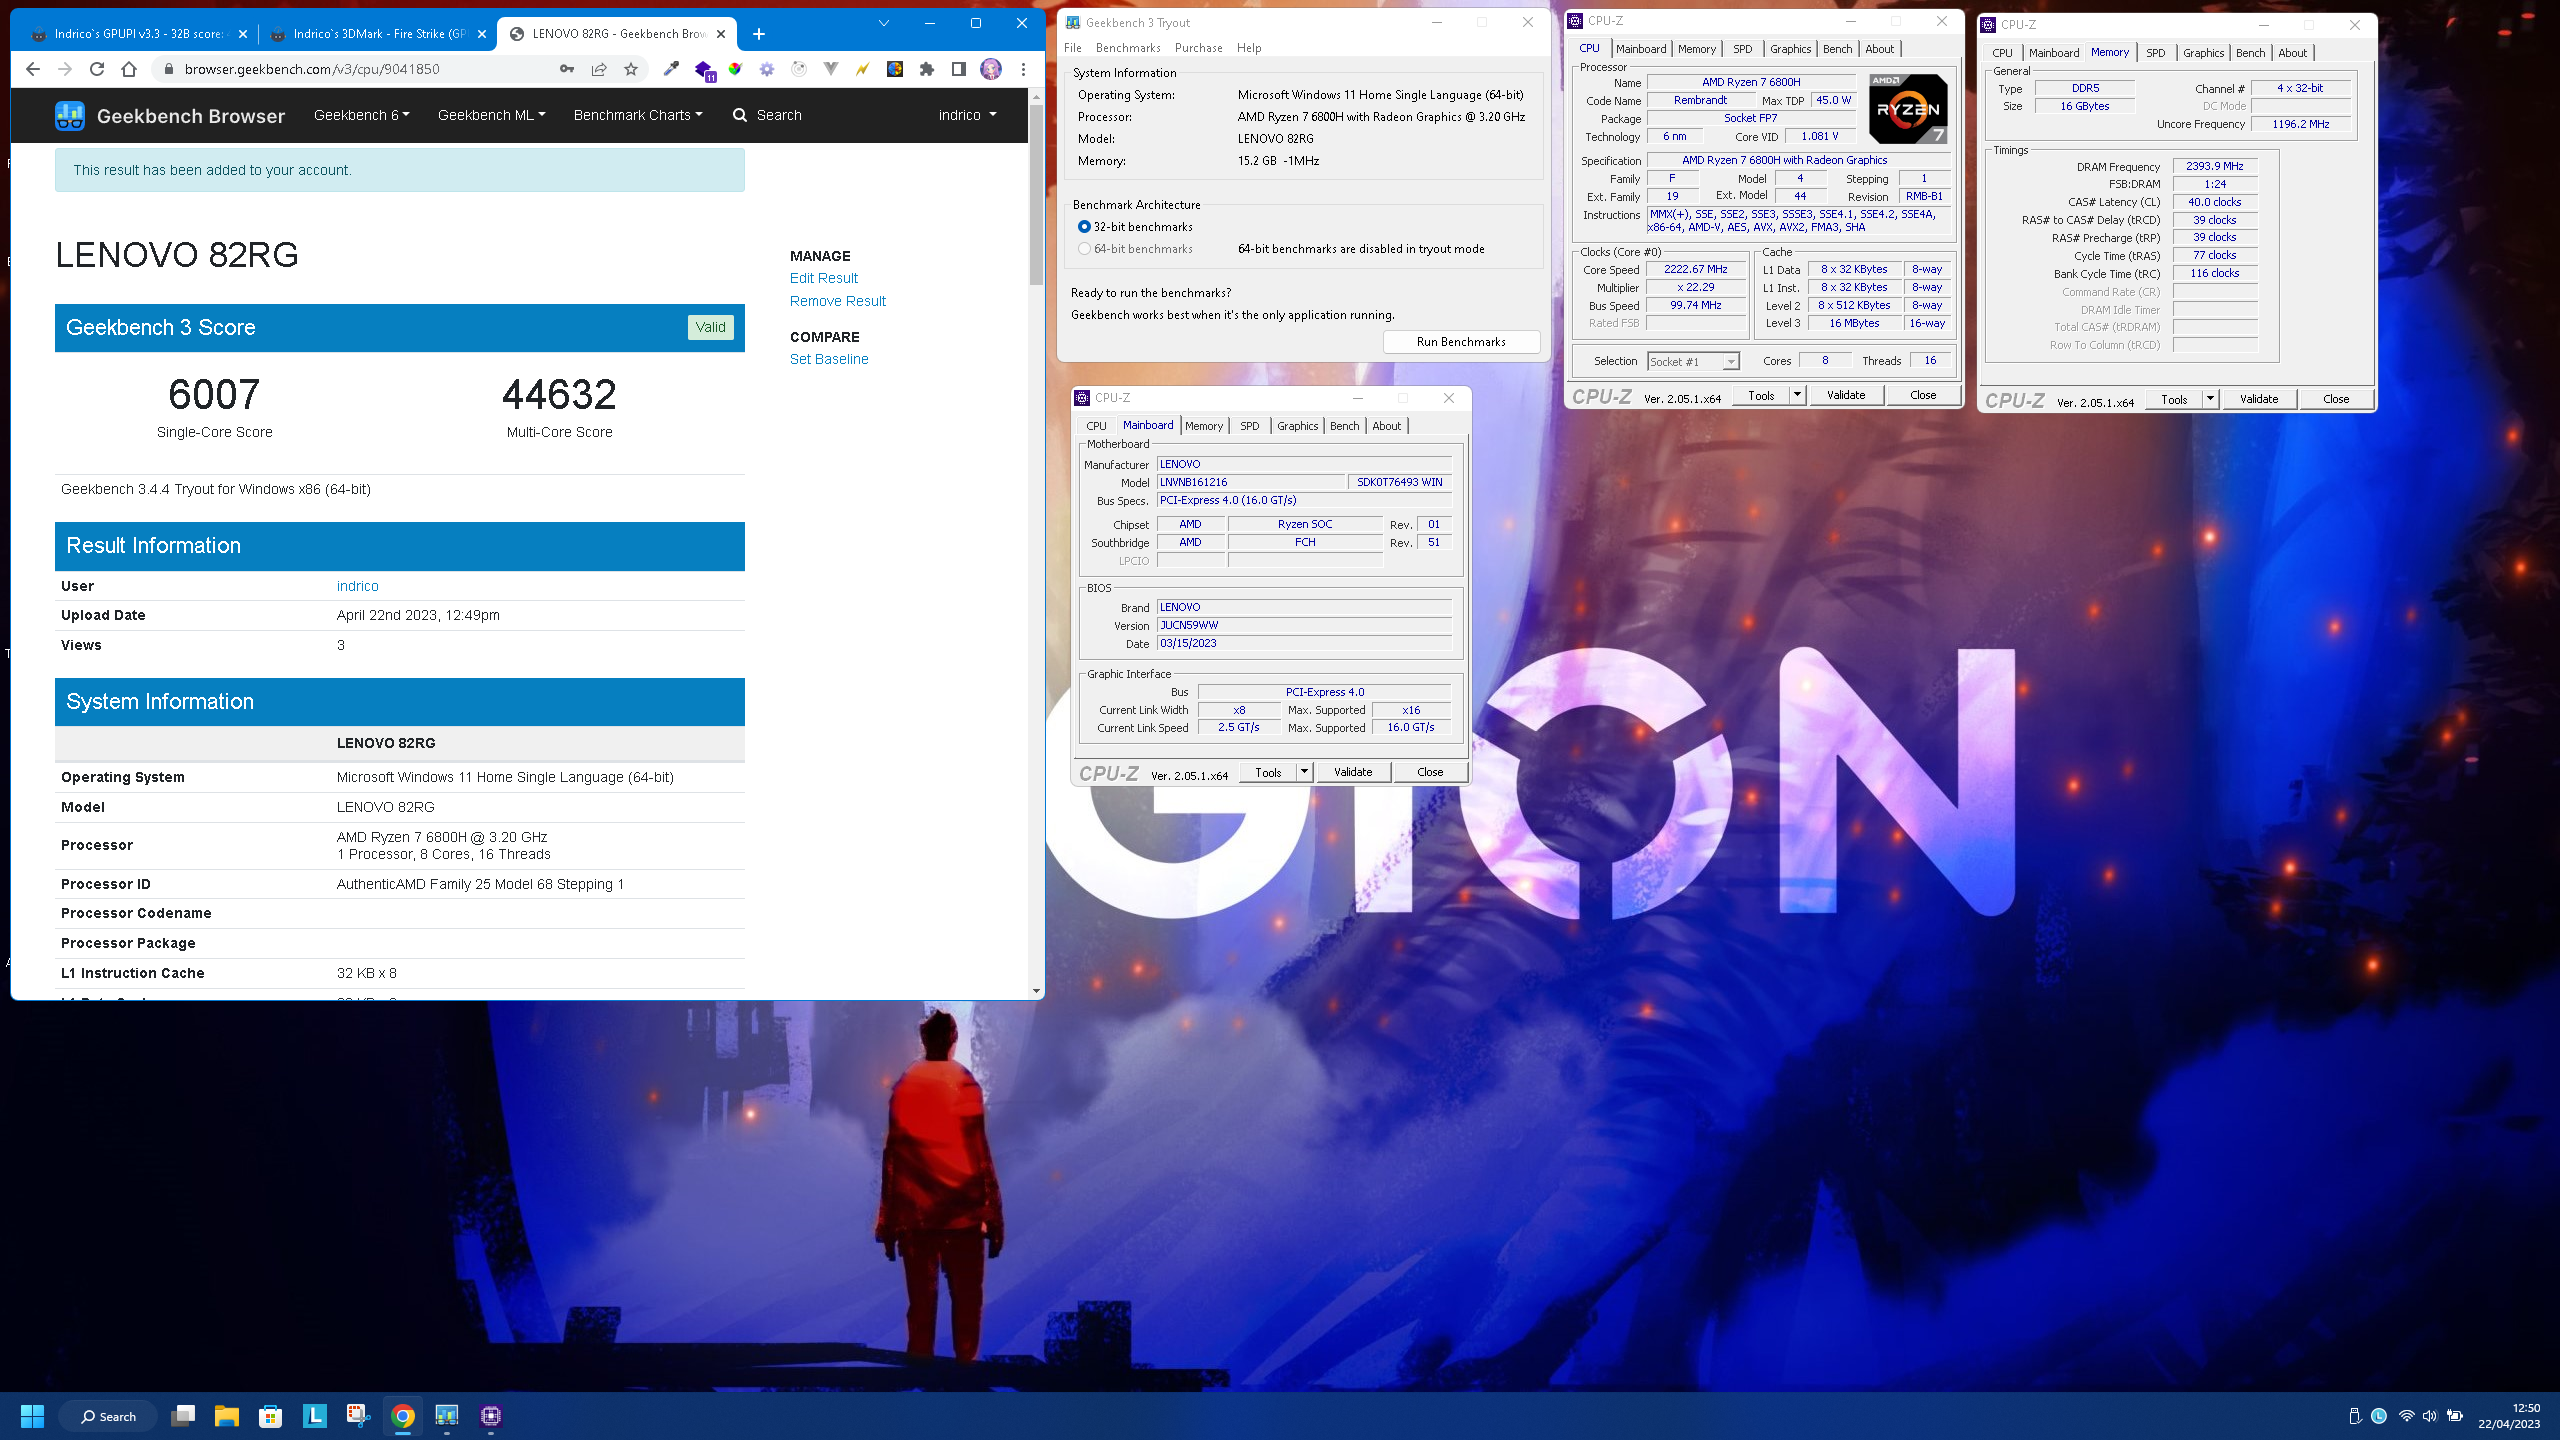Open the indrico account dropdown
The width and height of the screenshot is (2560, 1440).
tap(967, 115)
